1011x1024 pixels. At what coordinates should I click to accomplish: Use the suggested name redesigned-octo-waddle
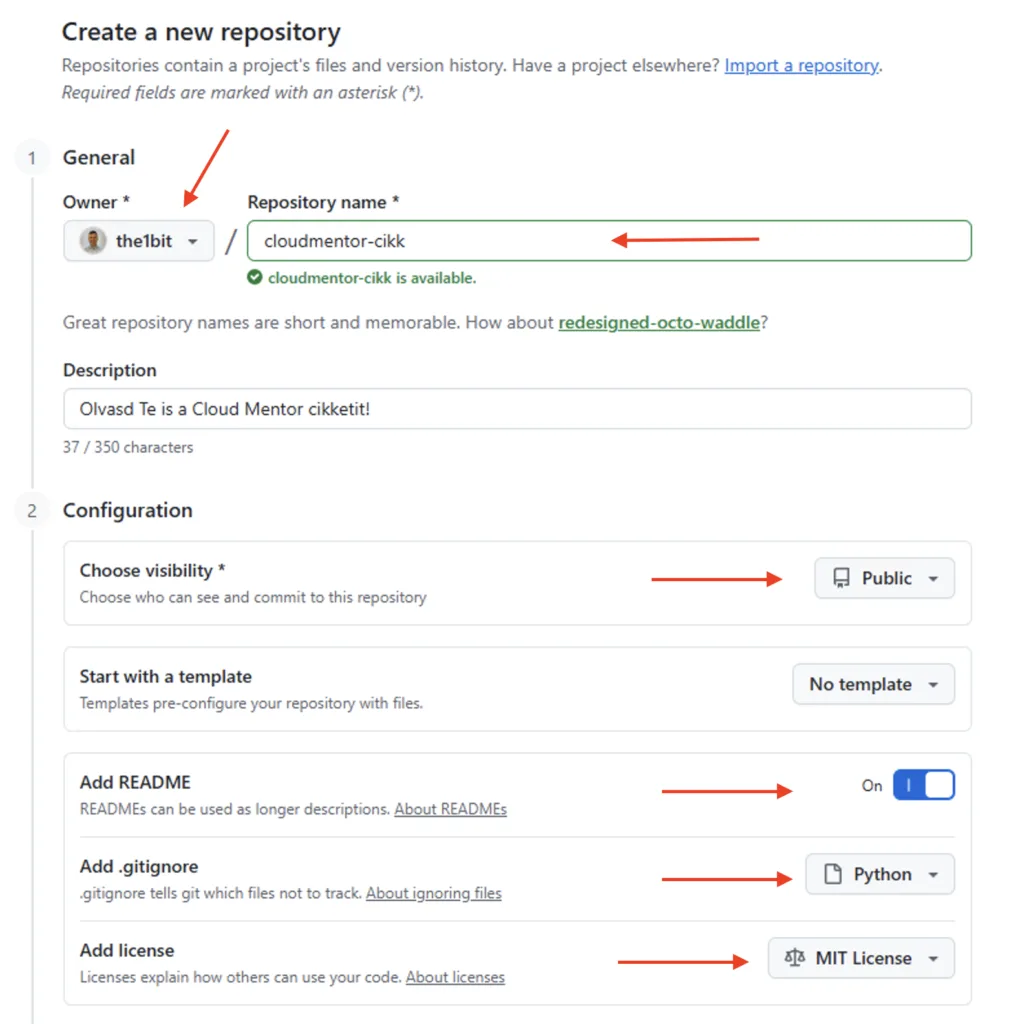(x=658, y=323)
